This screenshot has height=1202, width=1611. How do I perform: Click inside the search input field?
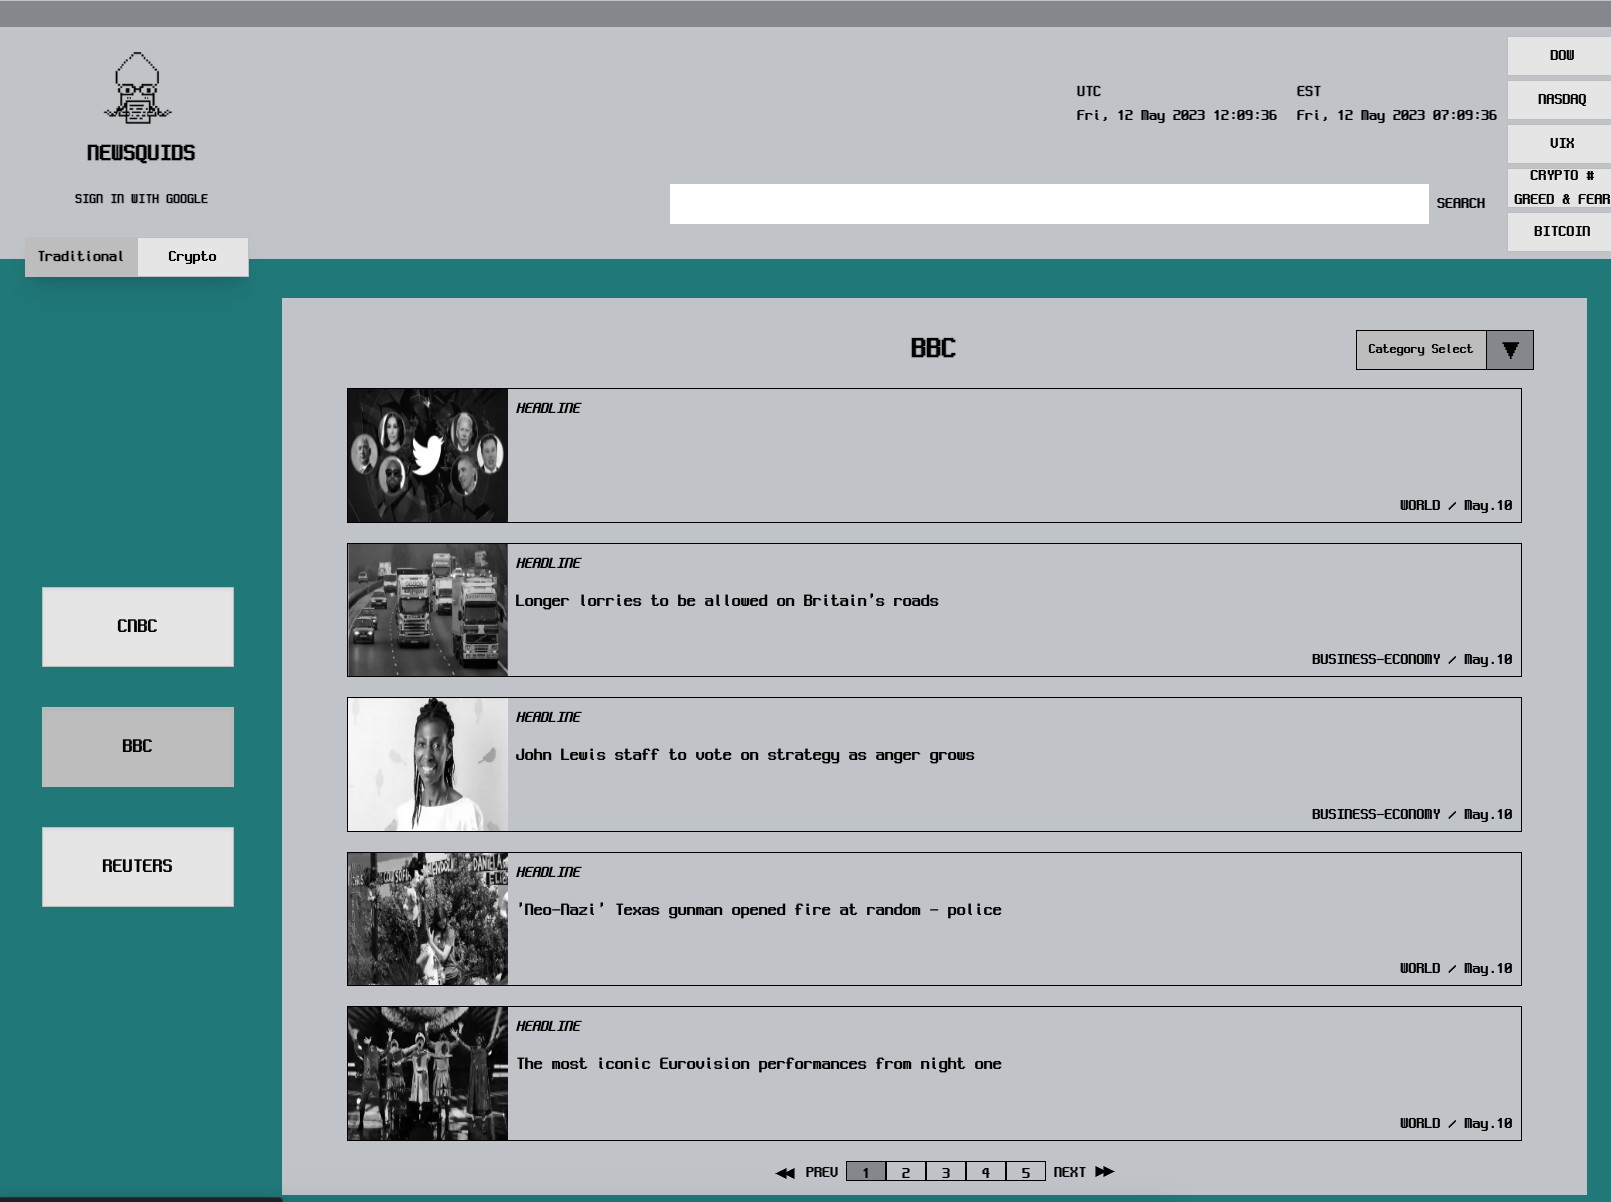[x=1048, y=204]
